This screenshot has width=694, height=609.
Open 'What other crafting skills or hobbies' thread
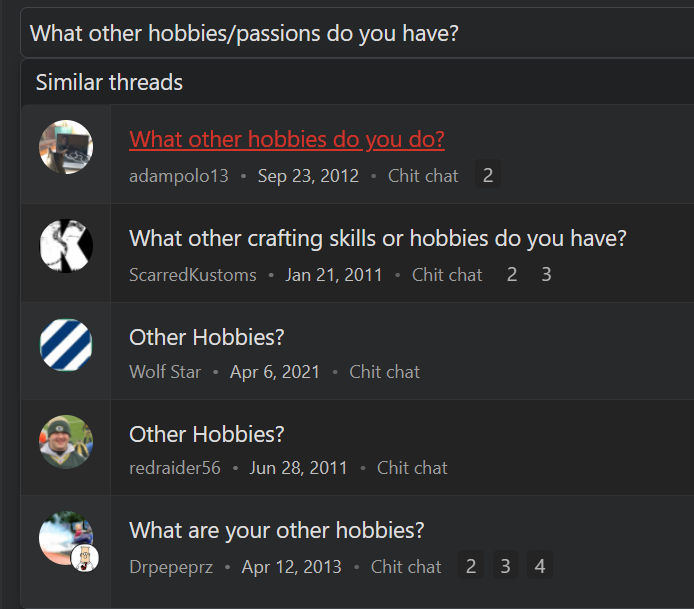tap(378, 239)
